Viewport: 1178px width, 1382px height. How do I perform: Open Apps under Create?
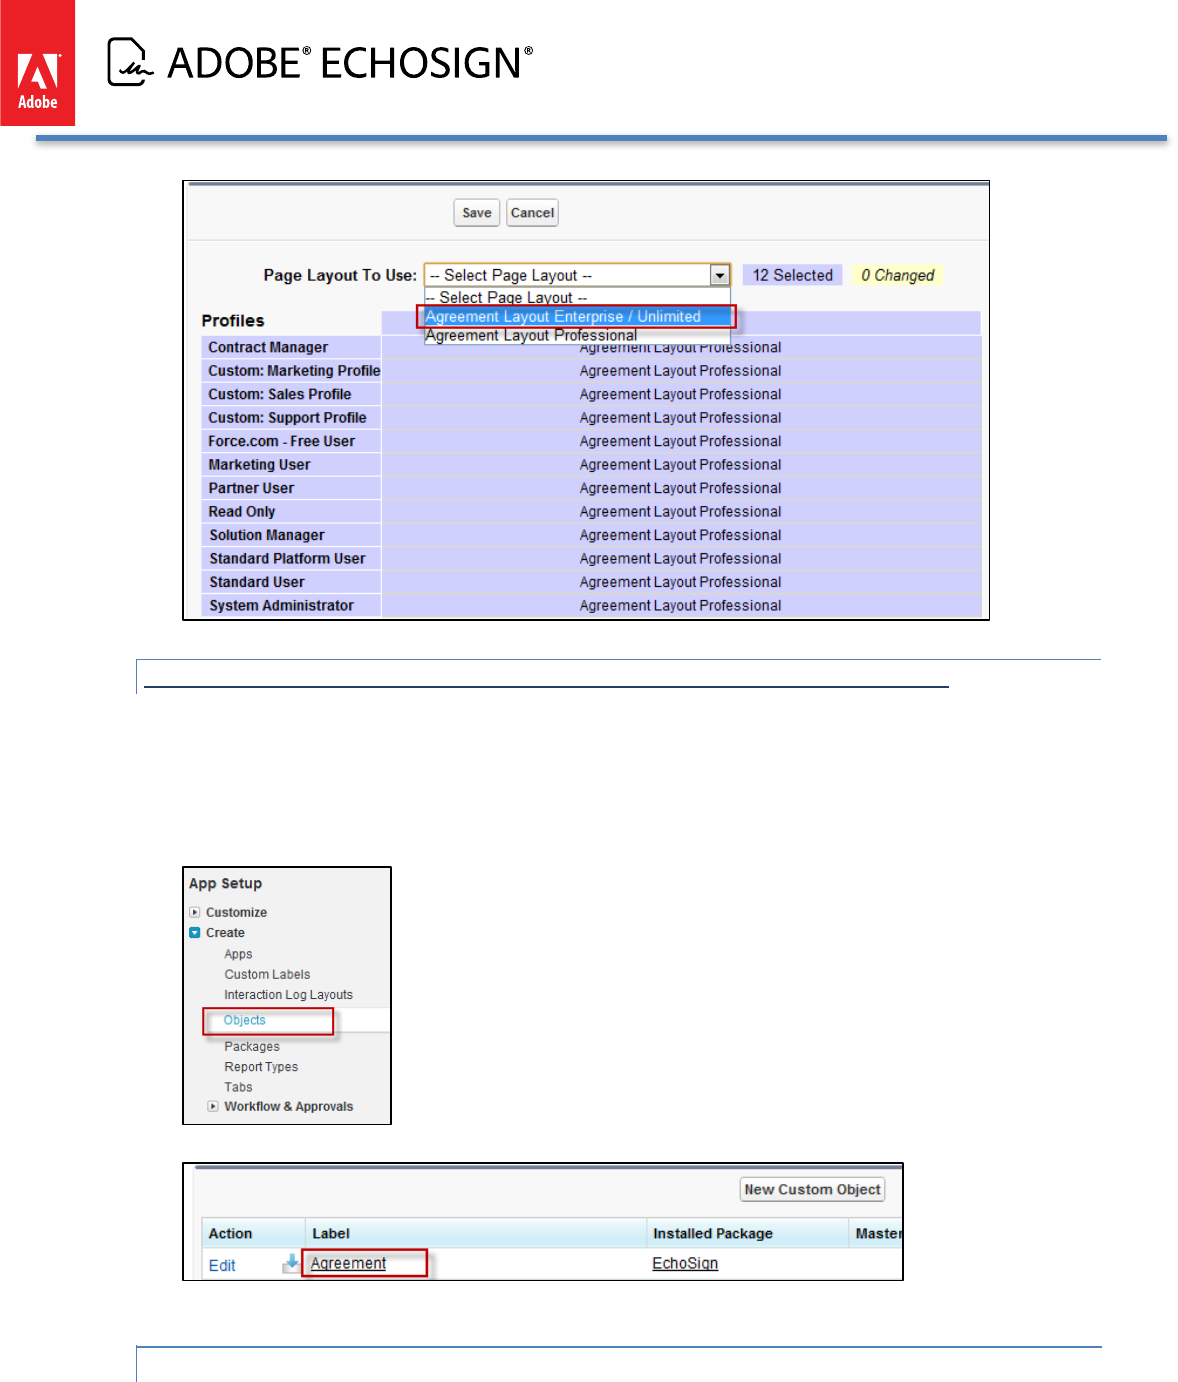238,954
